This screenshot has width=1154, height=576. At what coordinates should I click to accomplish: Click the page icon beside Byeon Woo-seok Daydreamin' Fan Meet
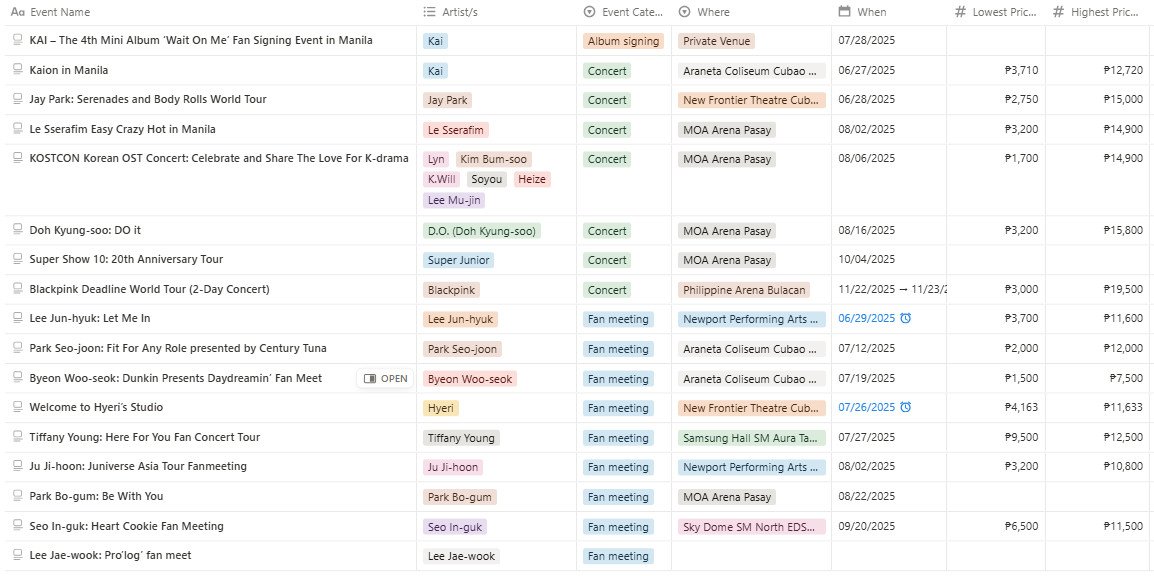[x=18, y=378]
